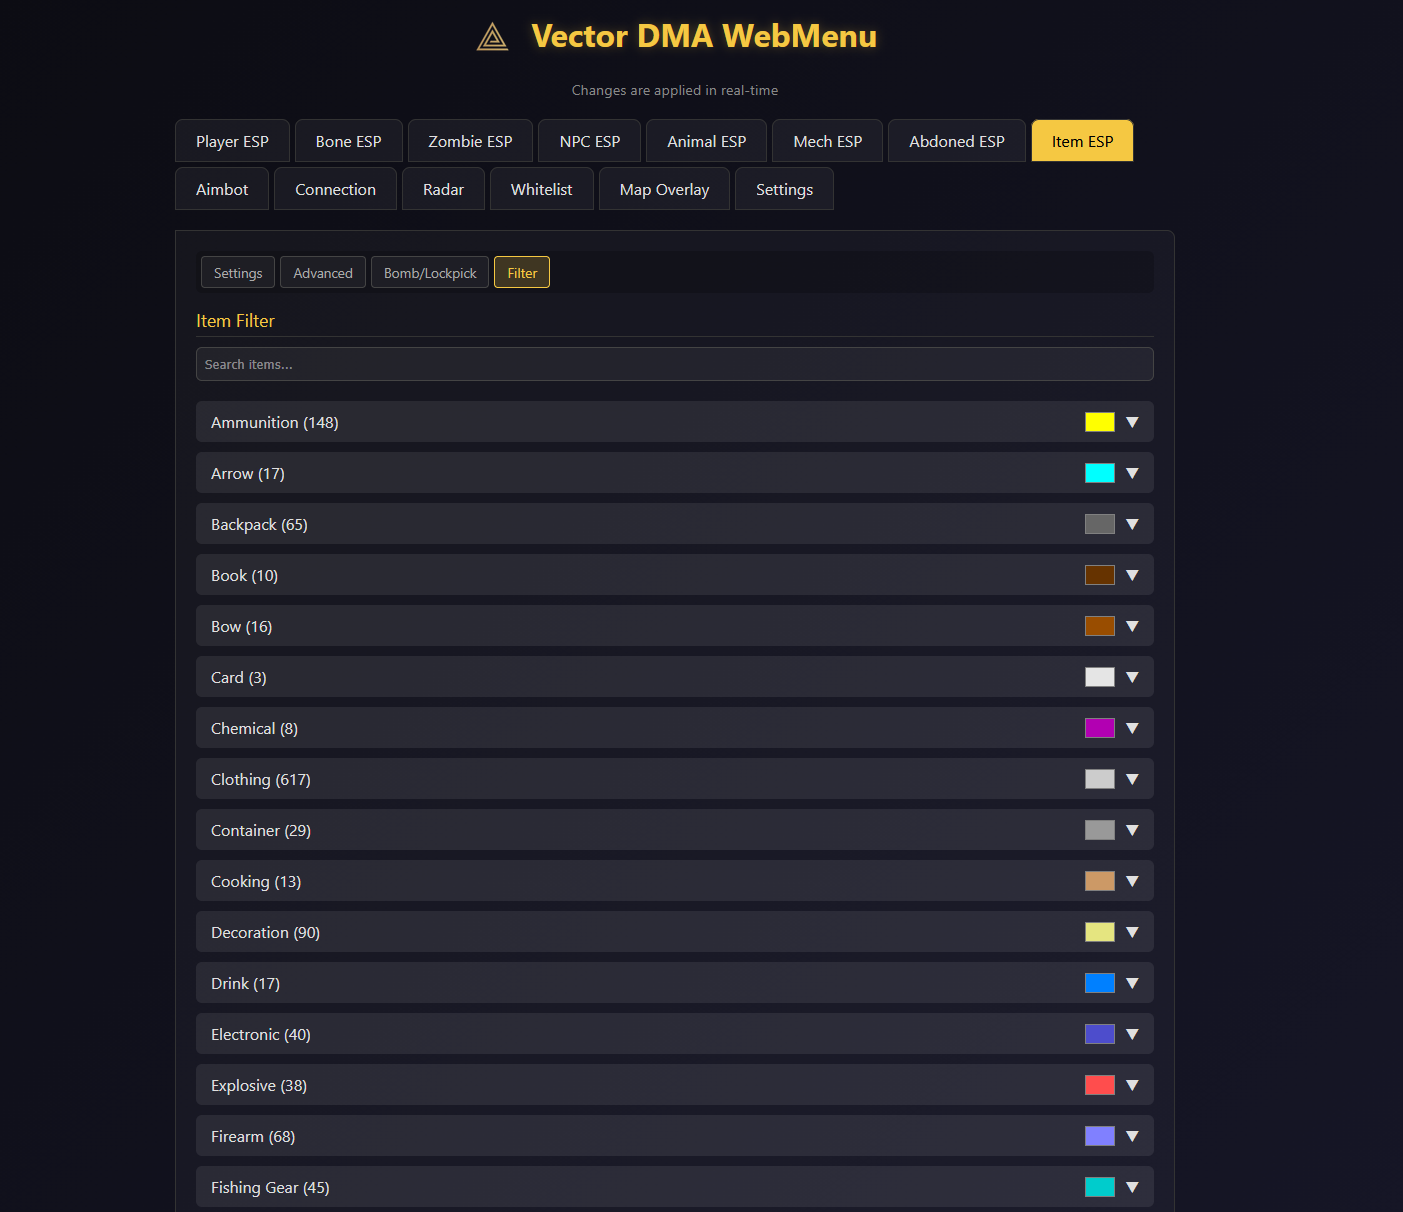
Task: Change the cyan Arrow color swatch
Action: 1099,473
